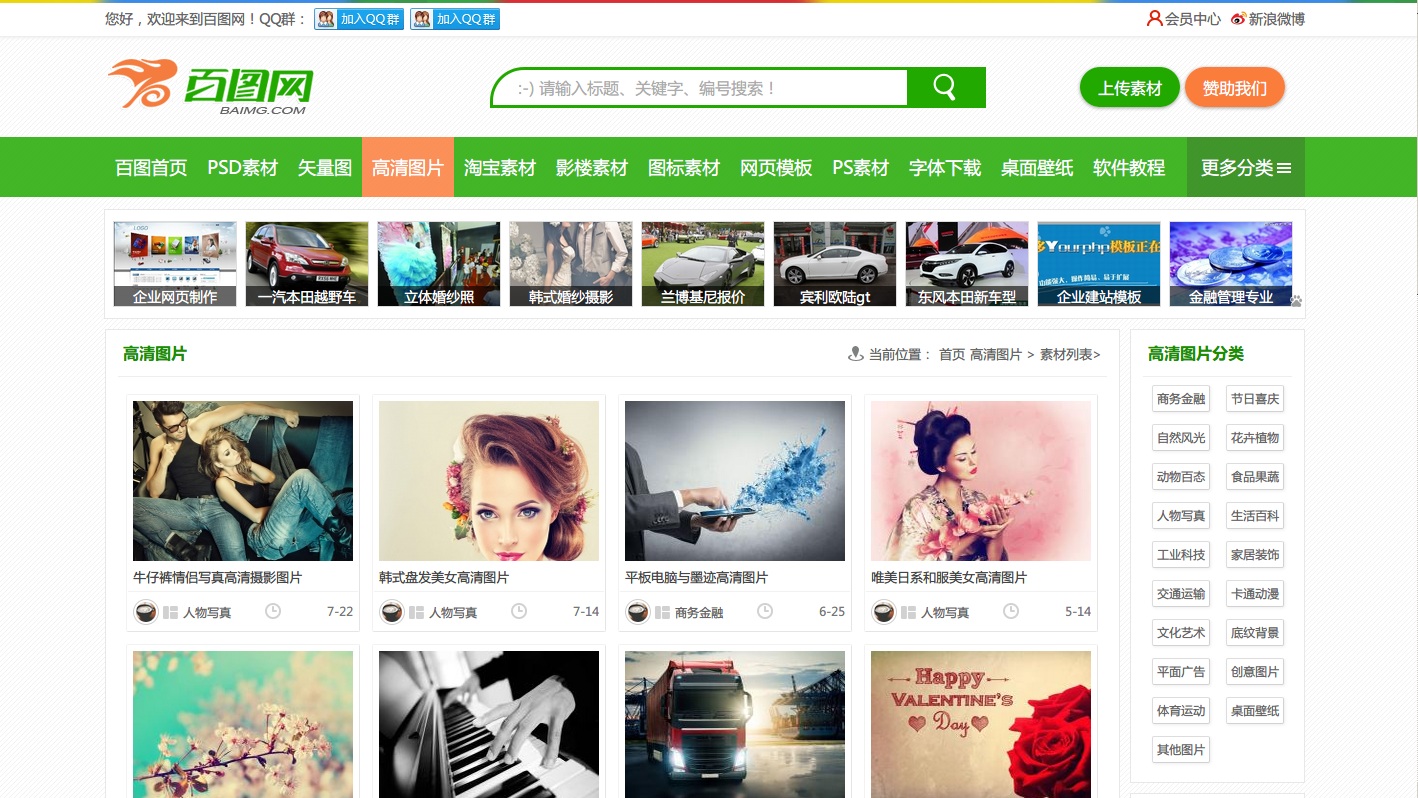Select 卡通动漫 category tag
Viewport: 1418px width, 798px height.
click(1255, 594)
